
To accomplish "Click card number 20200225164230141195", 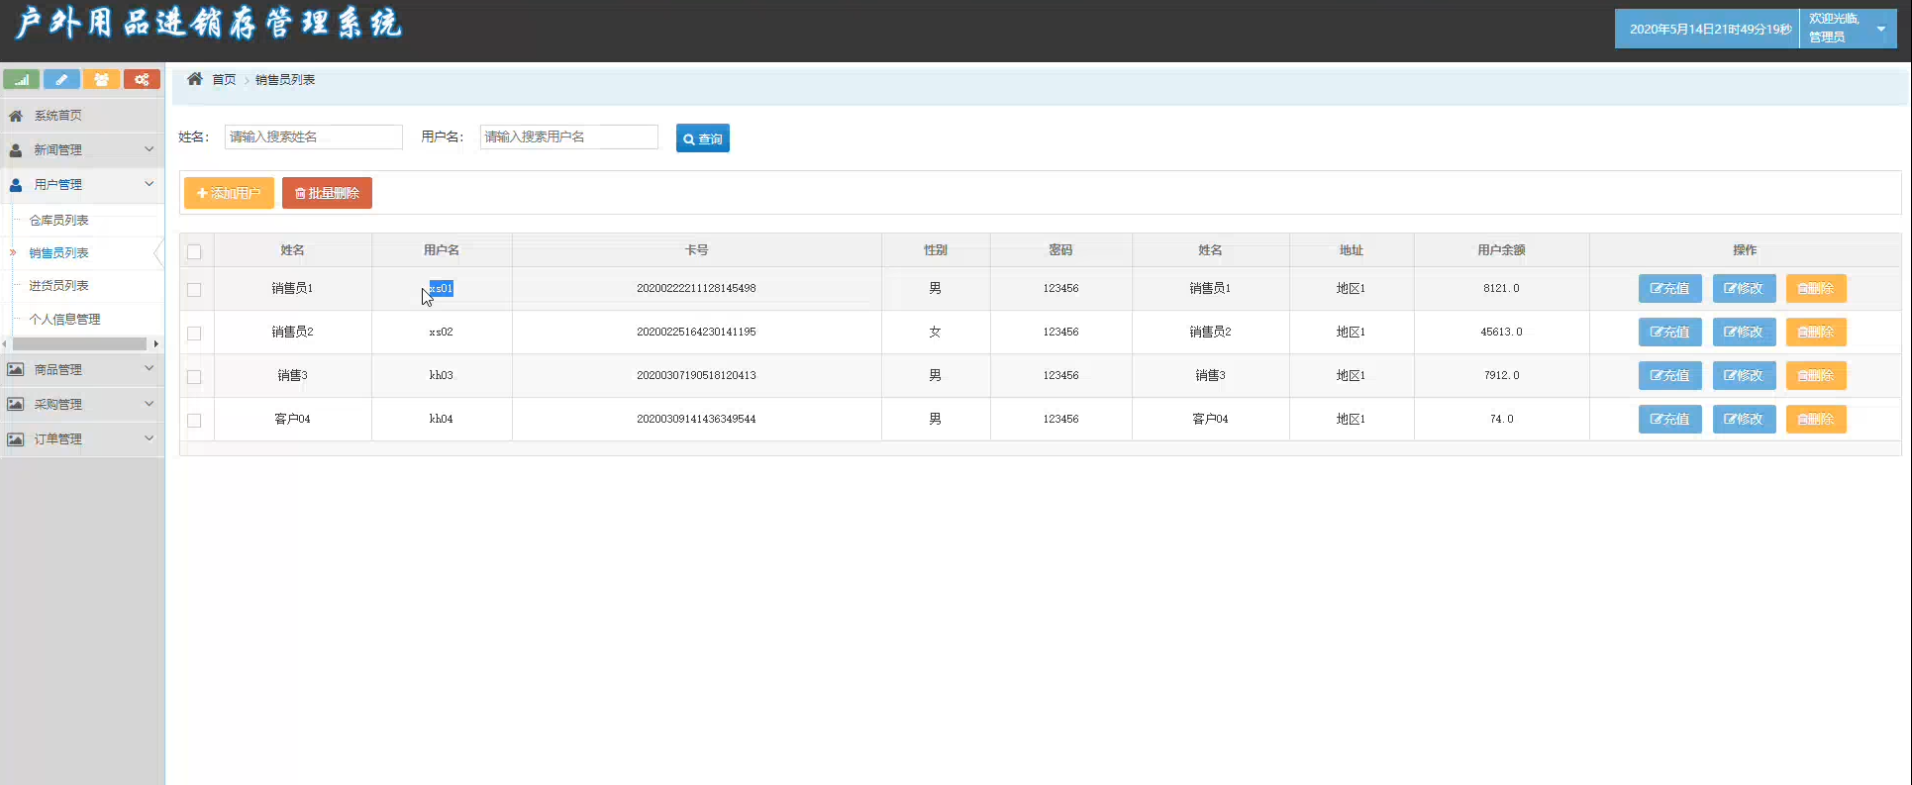I will [x=696, y=332].
